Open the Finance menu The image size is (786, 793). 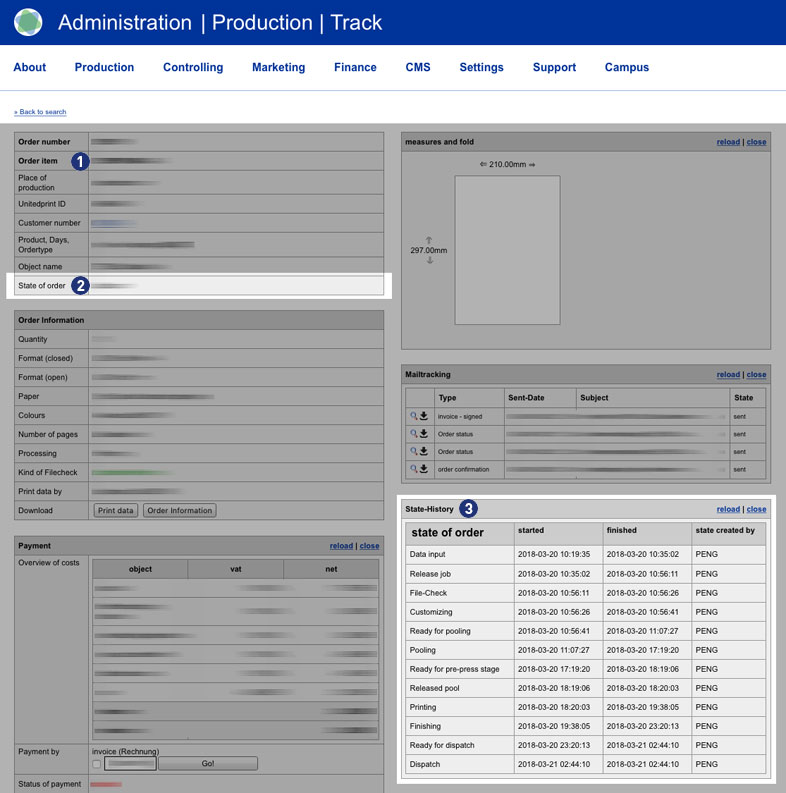(x=355, y=67)
